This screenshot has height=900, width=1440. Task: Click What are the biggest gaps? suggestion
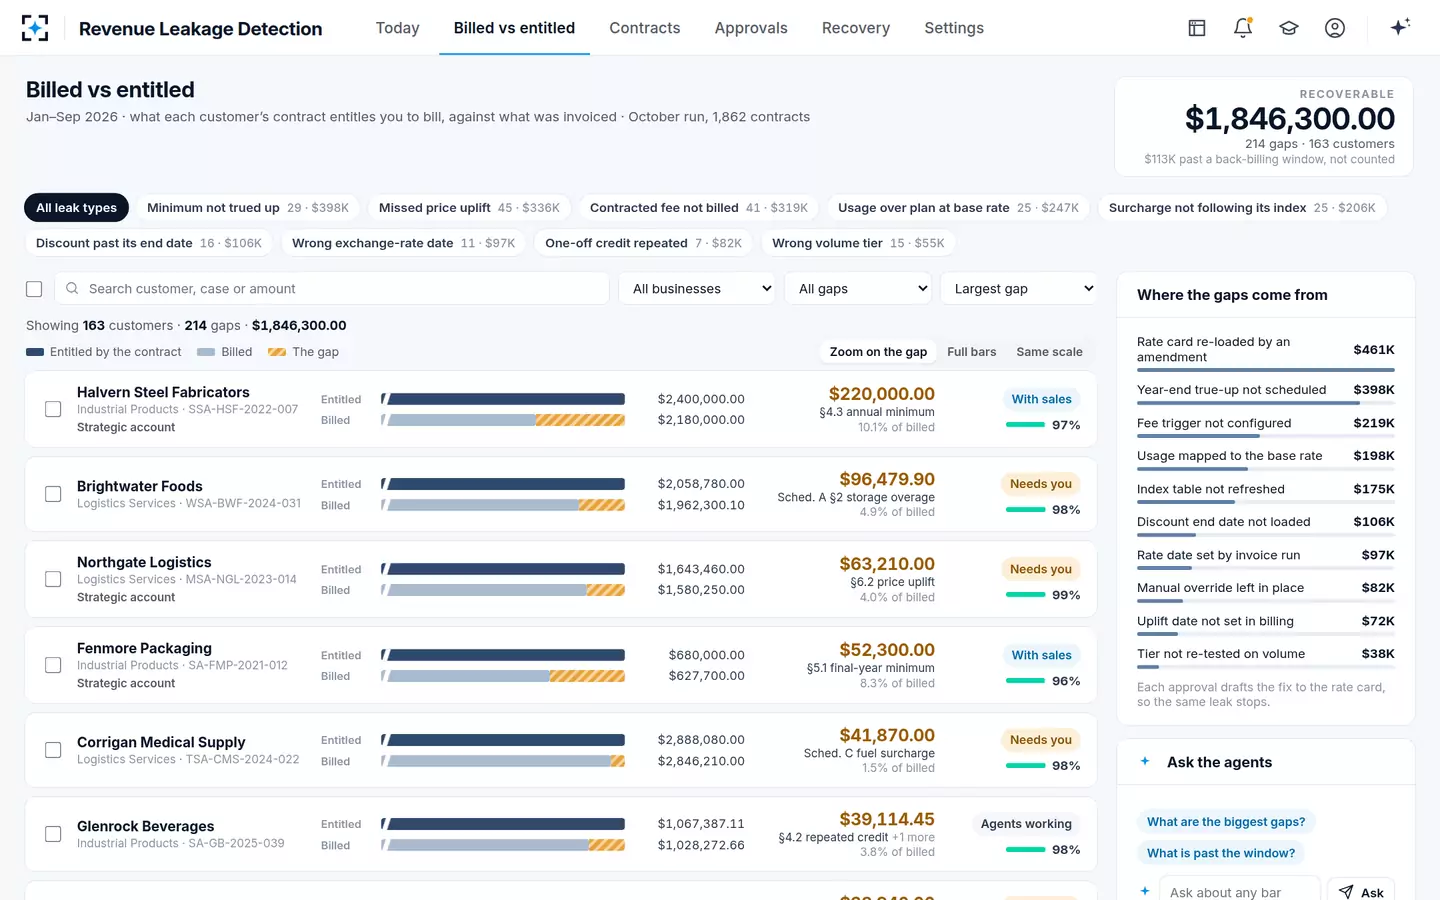coord(1226,822)
